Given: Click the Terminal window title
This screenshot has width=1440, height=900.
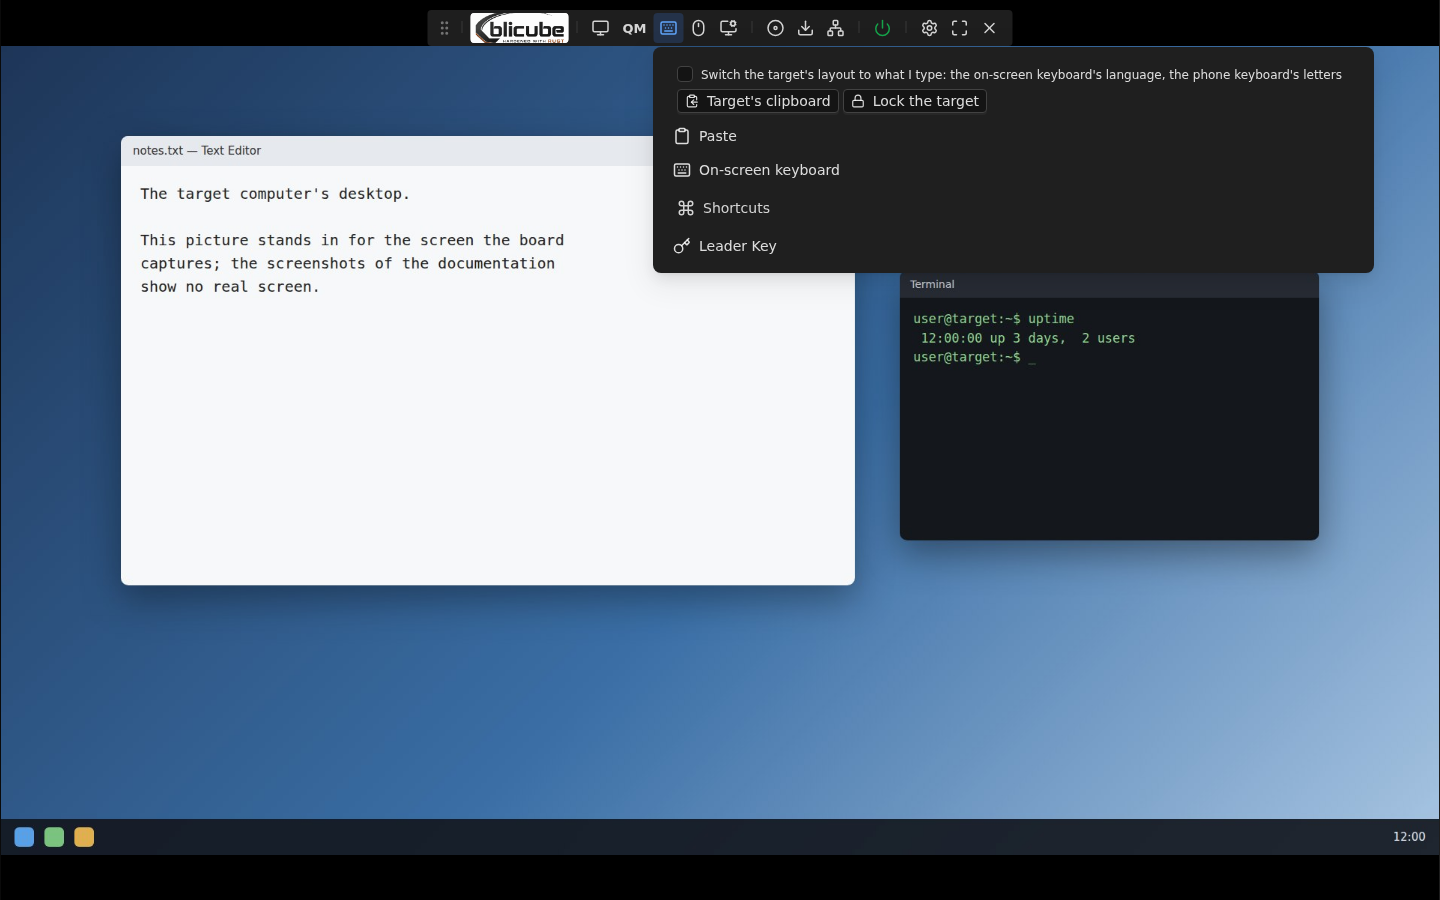Looking at the screenshot, I should [932, 285].
